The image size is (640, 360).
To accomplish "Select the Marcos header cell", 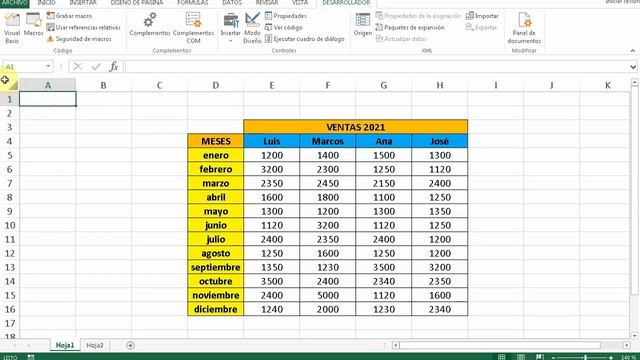I will (x=328, y=141).
